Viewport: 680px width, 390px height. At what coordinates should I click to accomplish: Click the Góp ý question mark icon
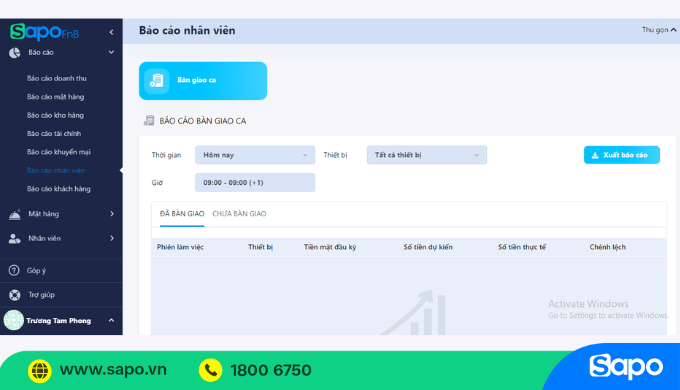(x=14, y=270)
